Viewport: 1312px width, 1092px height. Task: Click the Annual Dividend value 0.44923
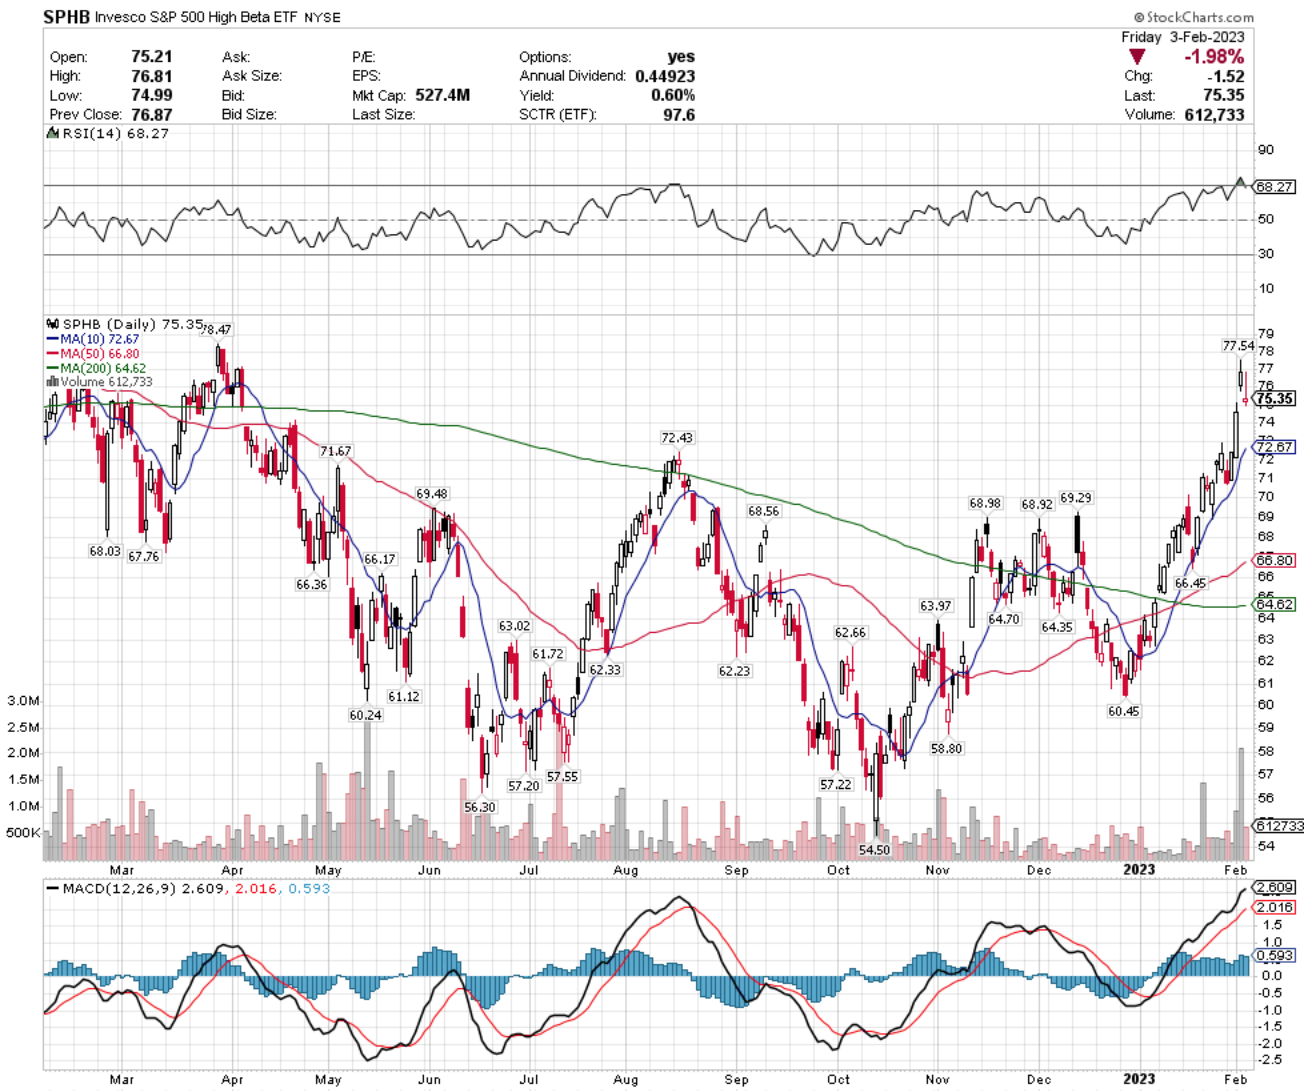(665, 76)
